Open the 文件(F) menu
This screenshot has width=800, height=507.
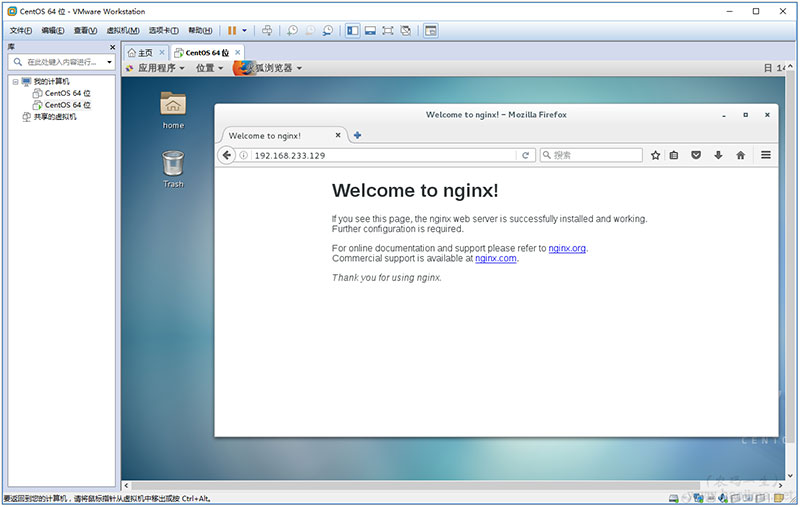pyautogui.click(x=20, y=31)
